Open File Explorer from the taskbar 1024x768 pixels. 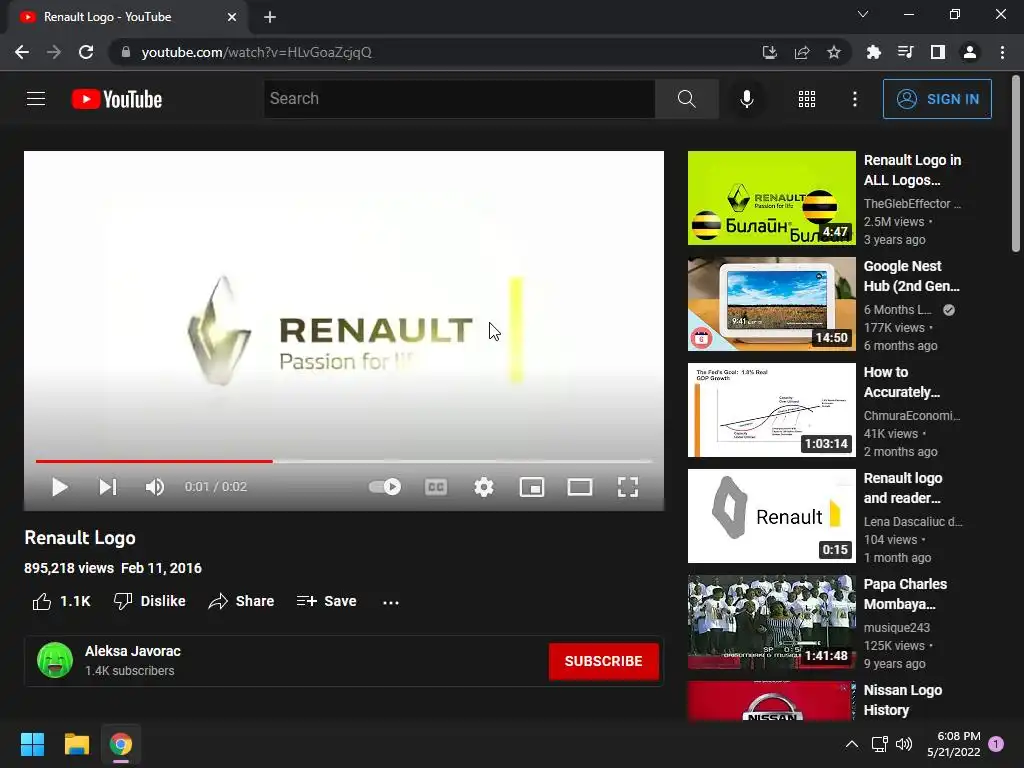click(x=76, y=744)
